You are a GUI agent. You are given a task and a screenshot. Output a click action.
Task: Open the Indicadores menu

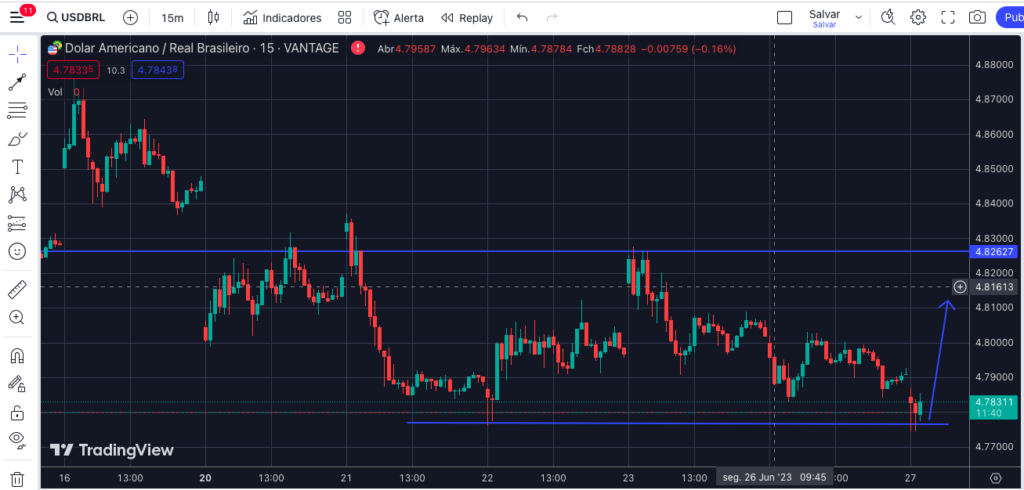(281, 18)
